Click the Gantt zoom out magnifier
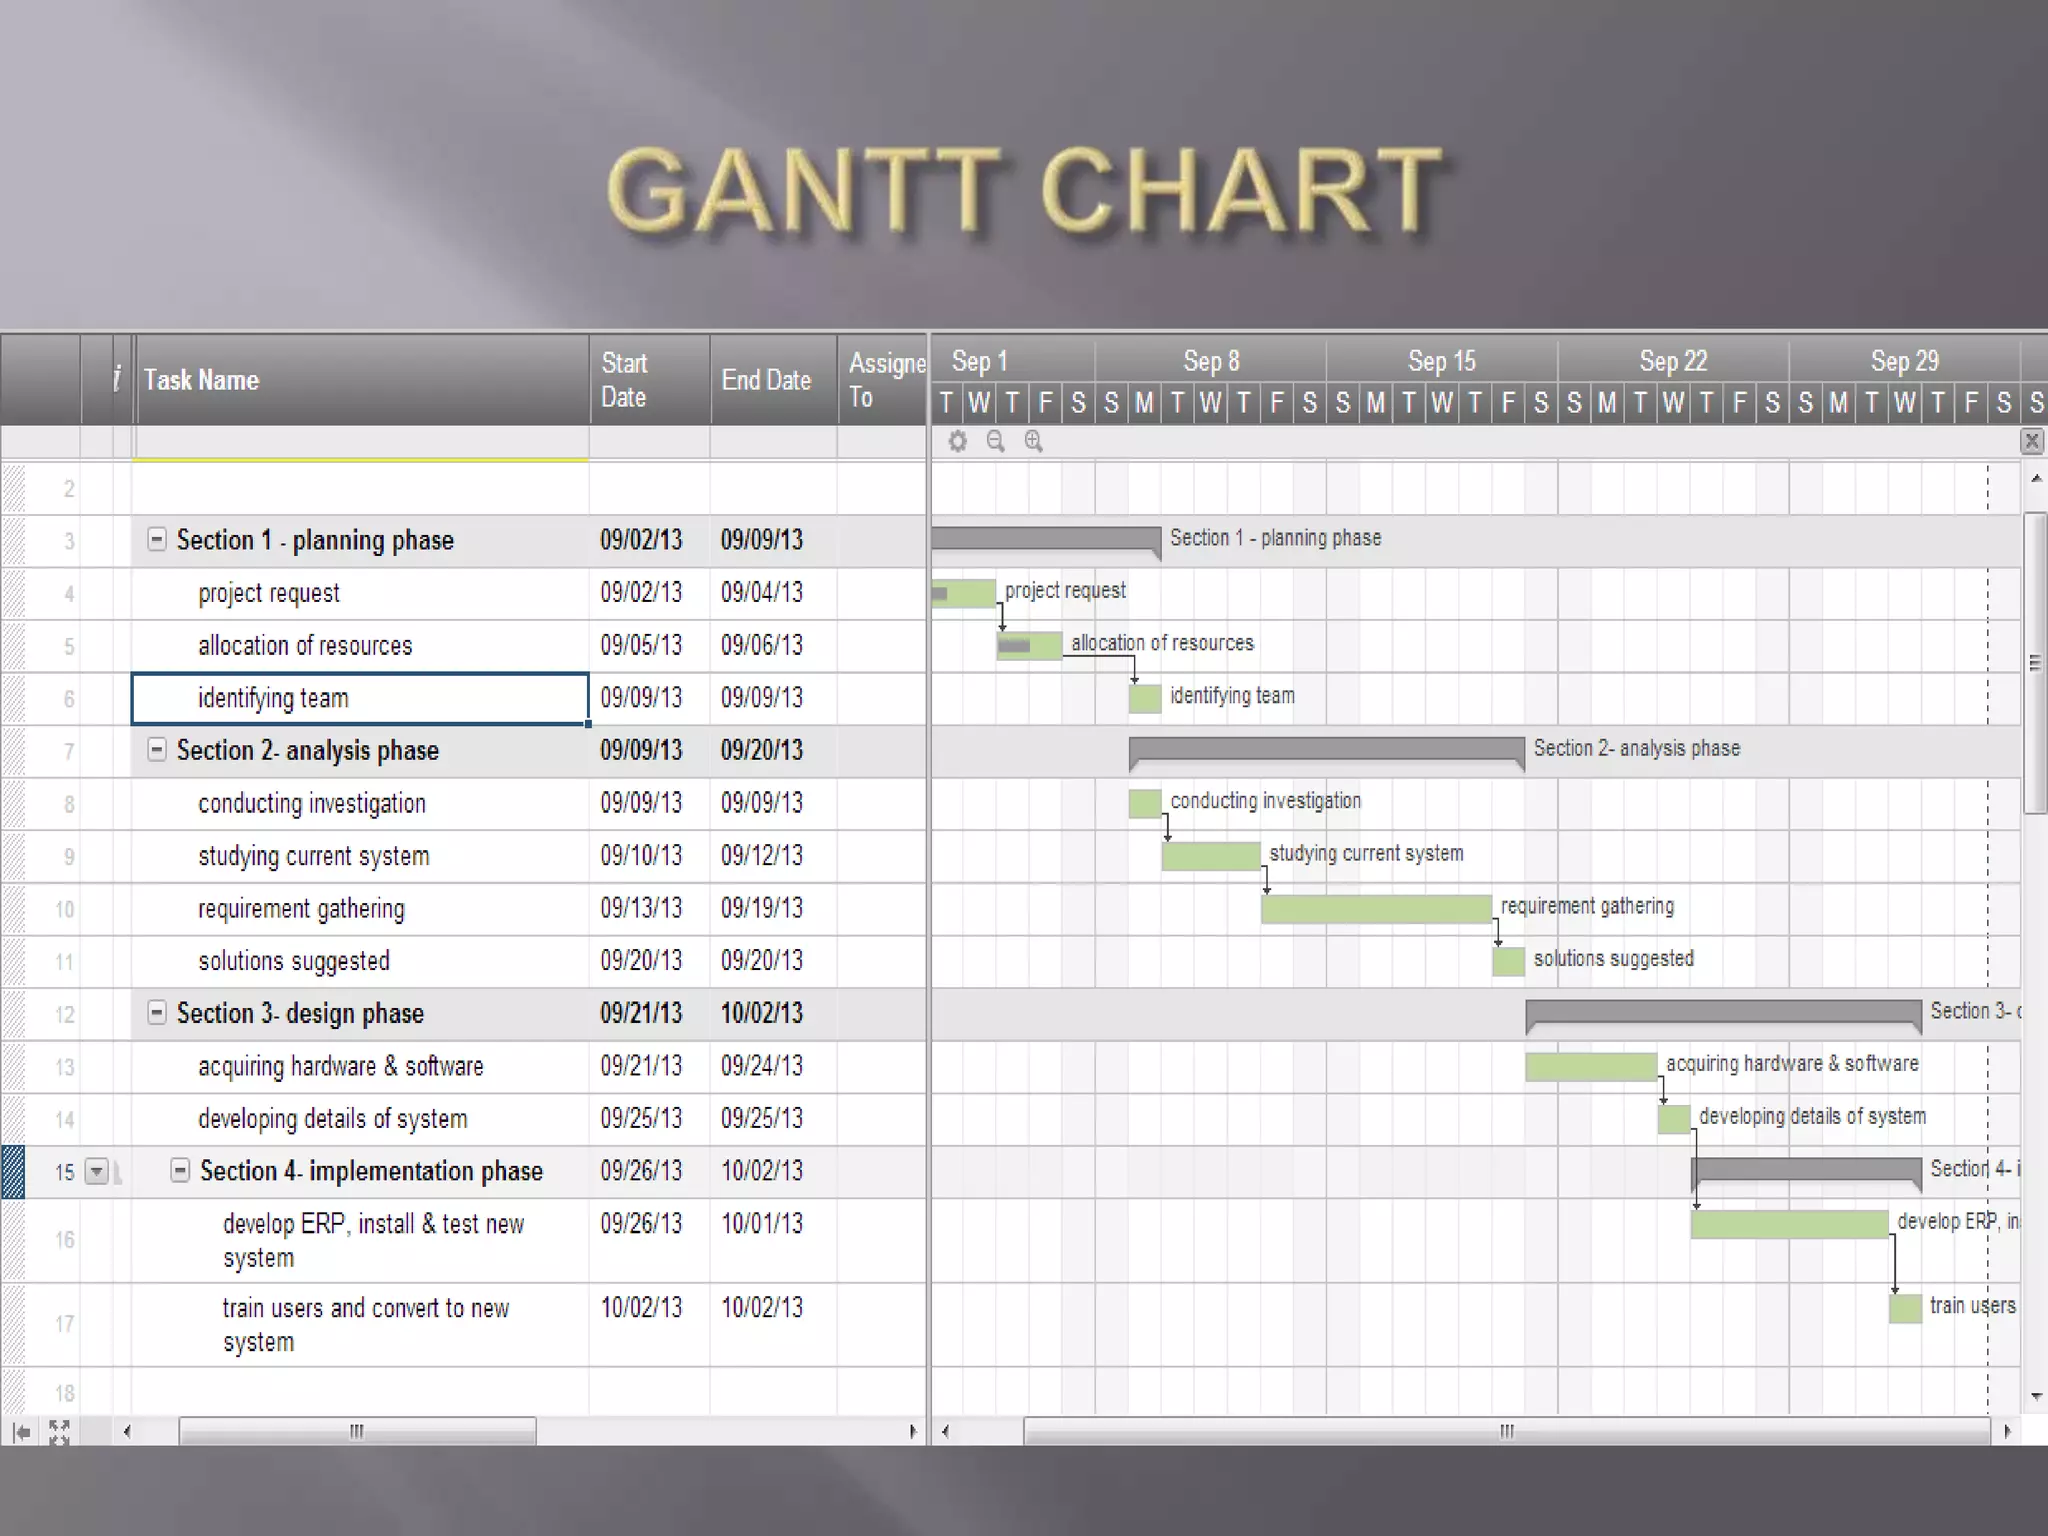This screenshot has width=2048, height=1536. (x=995, y=441)
